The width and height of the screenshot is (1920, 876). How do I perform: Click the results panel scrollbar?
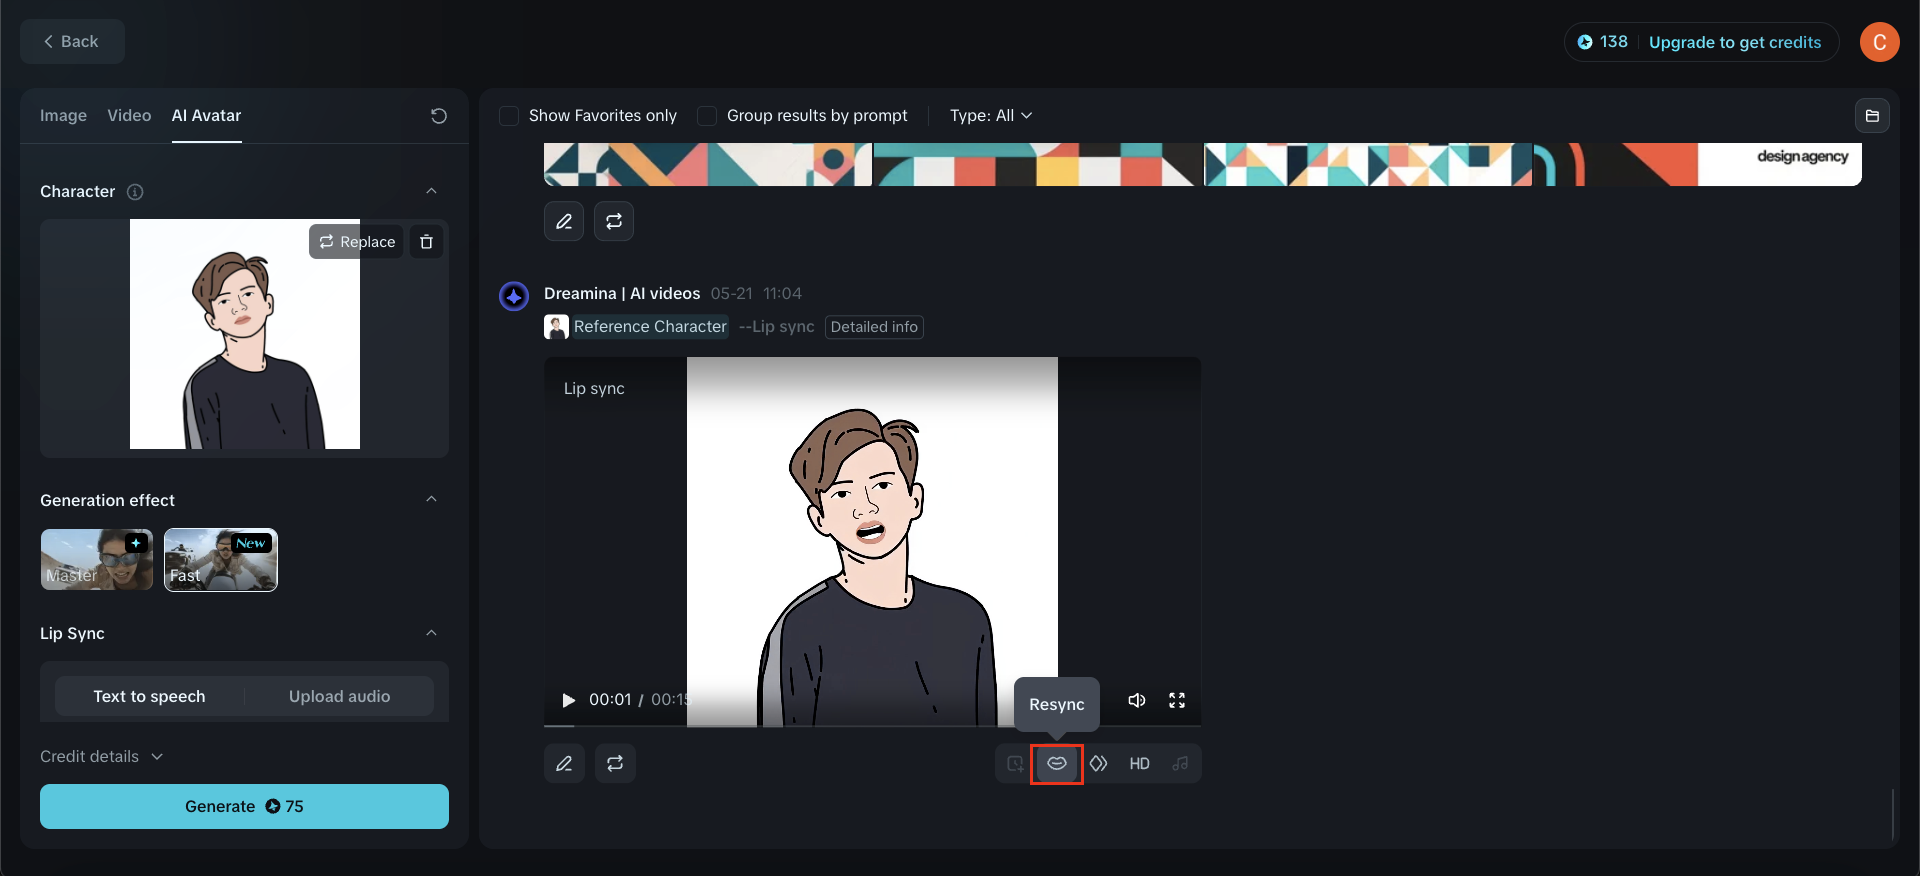(x=1893, y=814)
